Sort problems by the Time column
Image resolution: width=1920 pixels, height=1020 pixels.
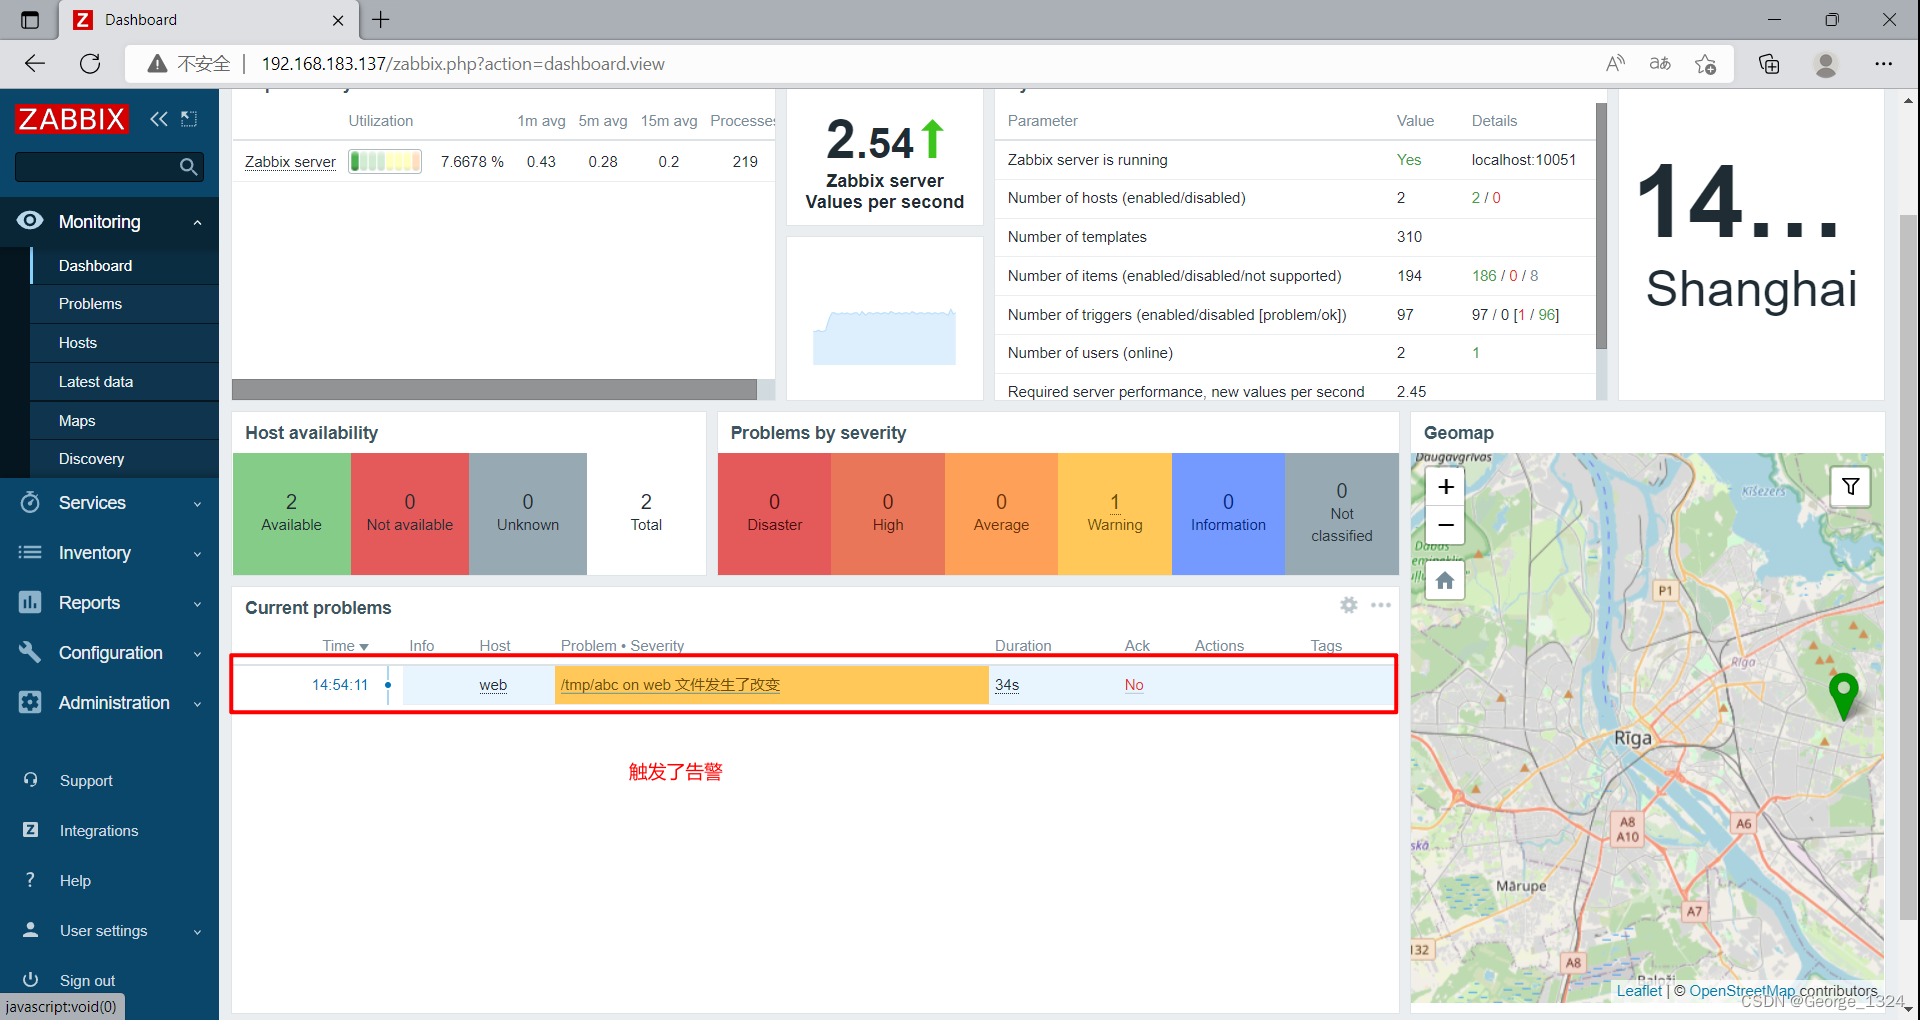[x=345, y=645]
